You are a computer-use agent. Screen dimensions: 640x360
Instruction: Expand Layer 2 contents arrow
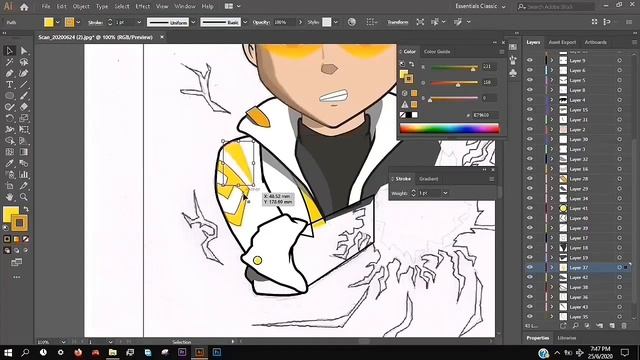[x=552, y=129]
